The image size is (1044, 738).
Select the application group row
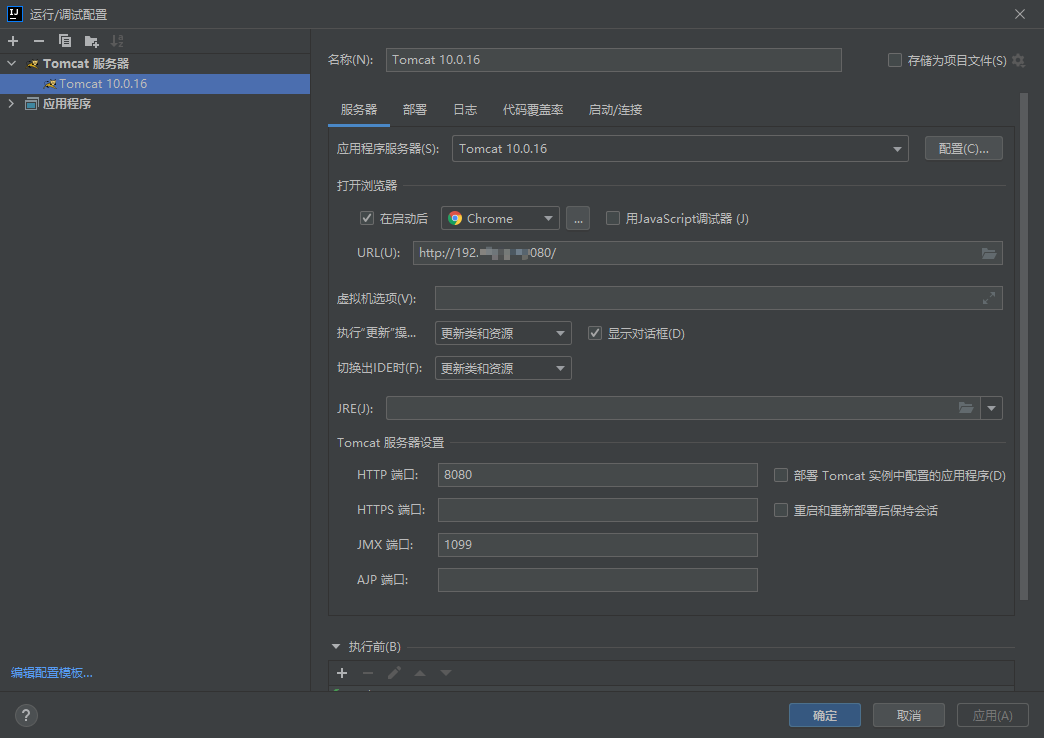coord(155,103)
